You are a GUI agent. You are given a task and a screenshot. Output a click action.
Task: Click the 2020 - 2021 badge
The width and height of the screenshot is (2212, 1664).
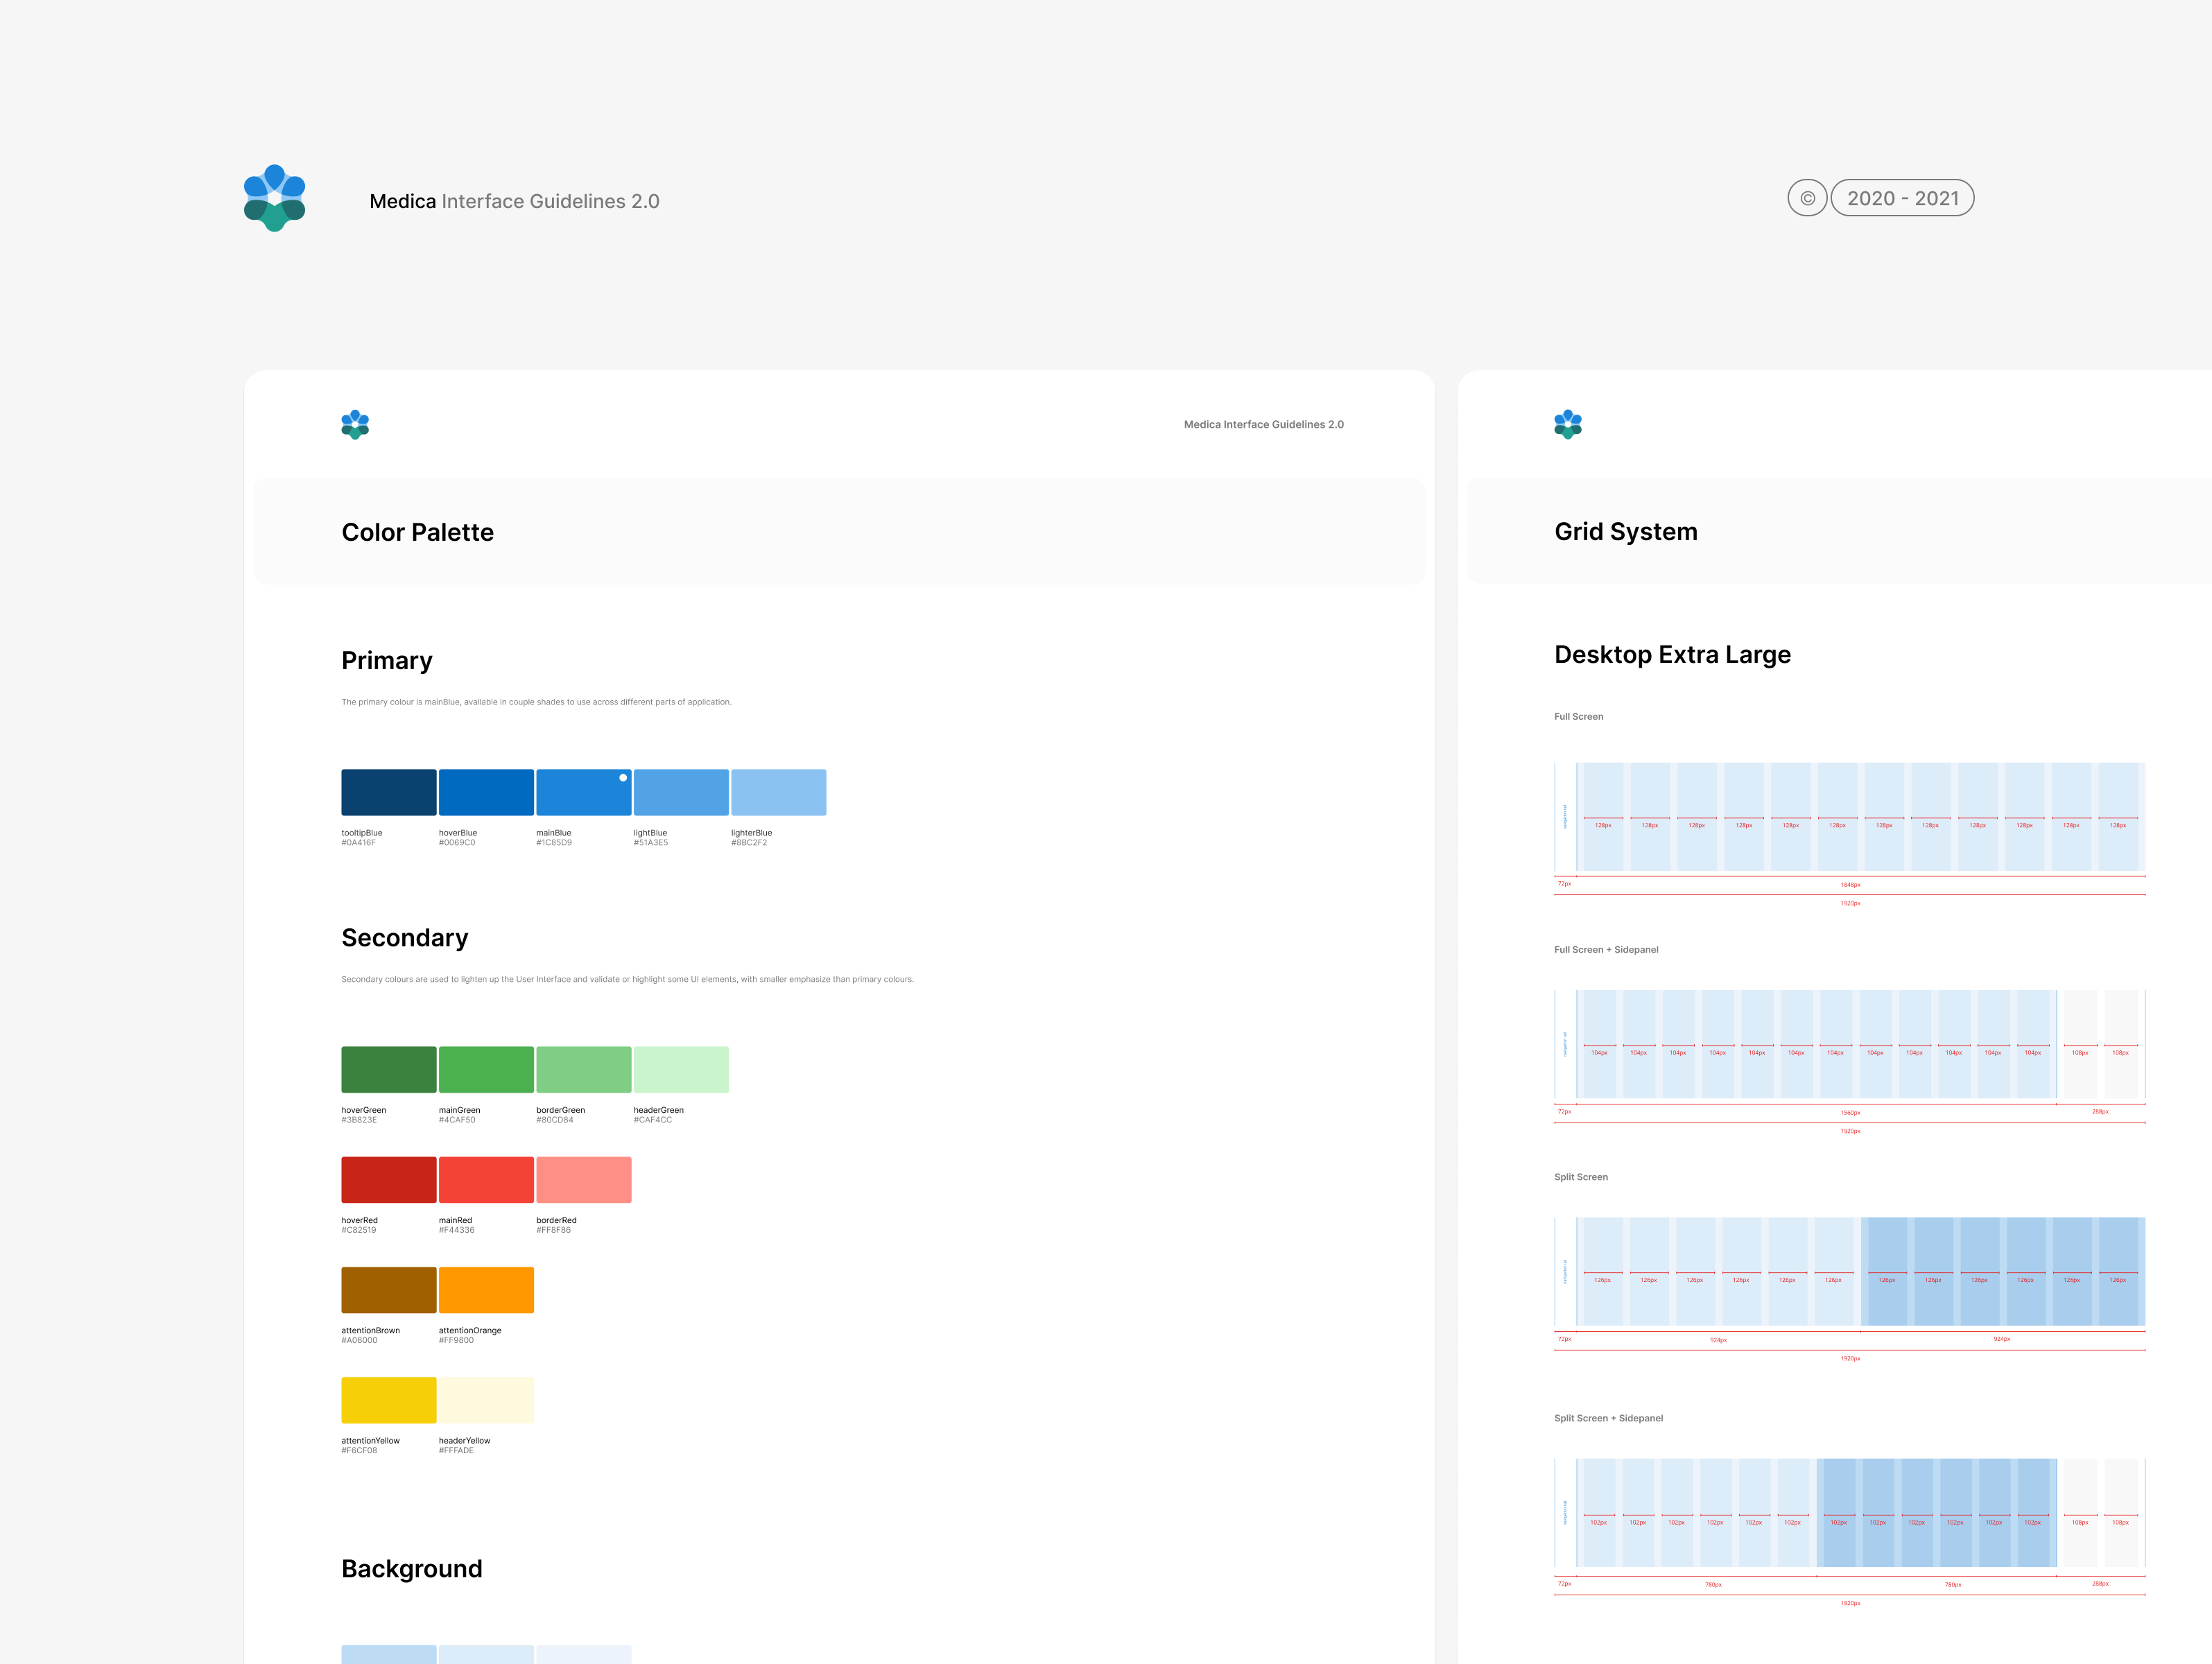click(x=1902, y=198)
